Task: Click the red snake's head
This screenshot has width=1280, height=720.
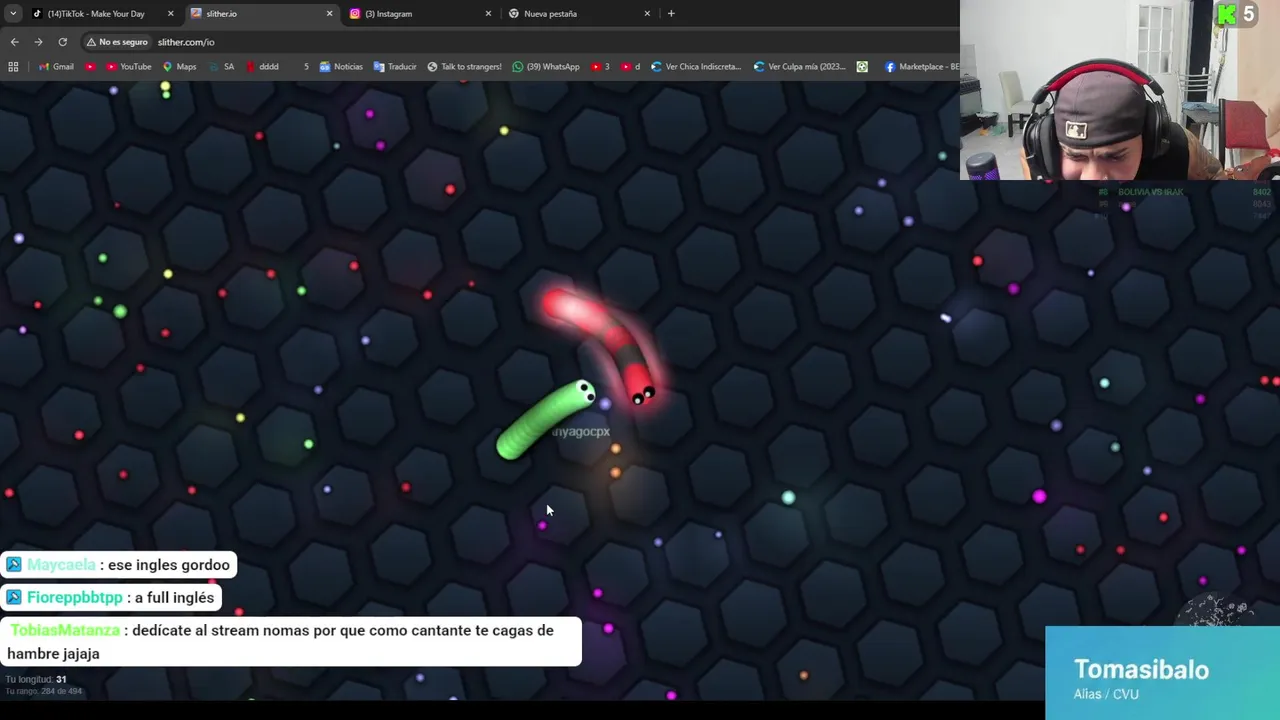Action: [x=641, y=392]
